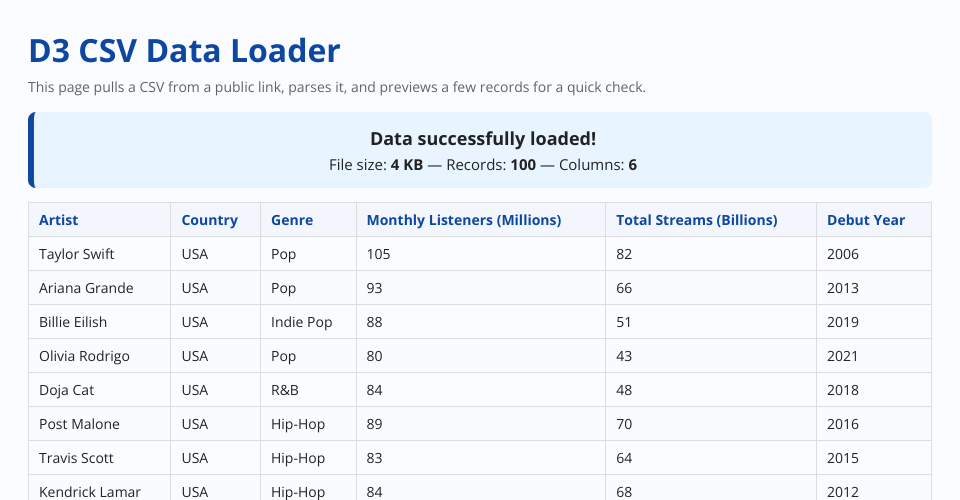Viewport: 960px width, 500px height.
Task: Click the Country column header
Action: point(209,220)
